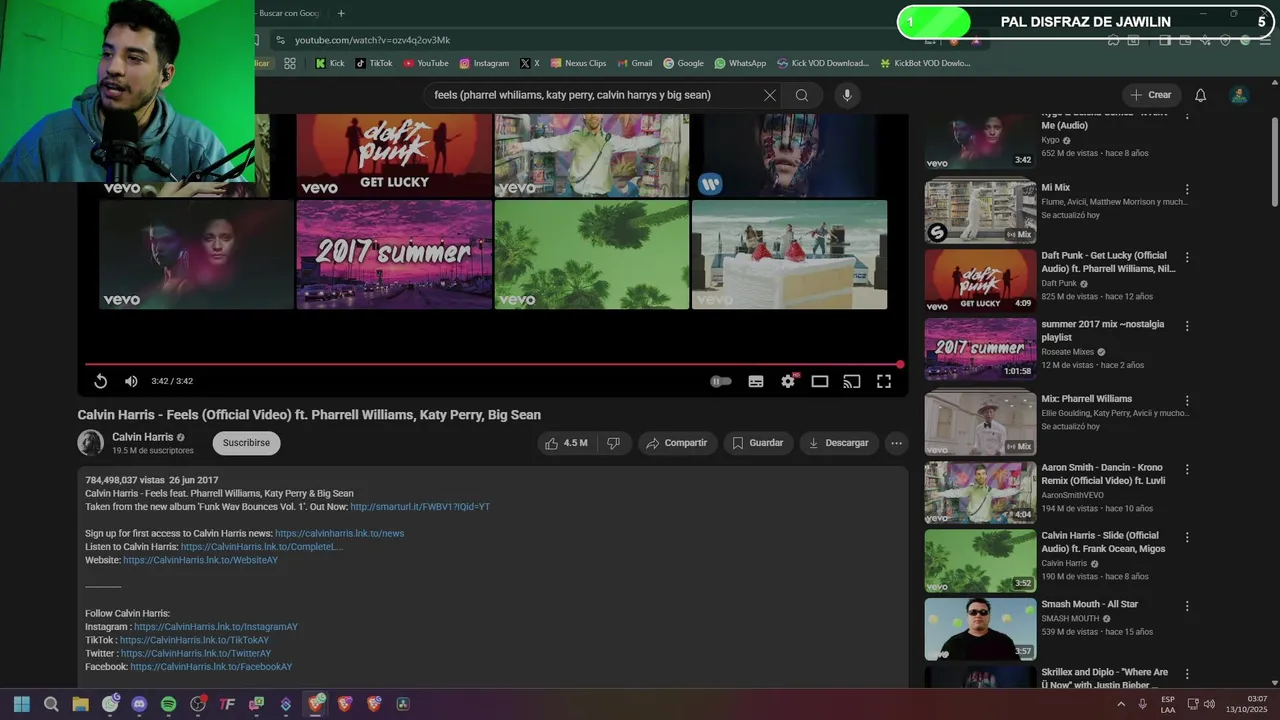Screen dimensions: 1280x720
Task: Enter fullscreen mode on the player
Action: (884, 381)
